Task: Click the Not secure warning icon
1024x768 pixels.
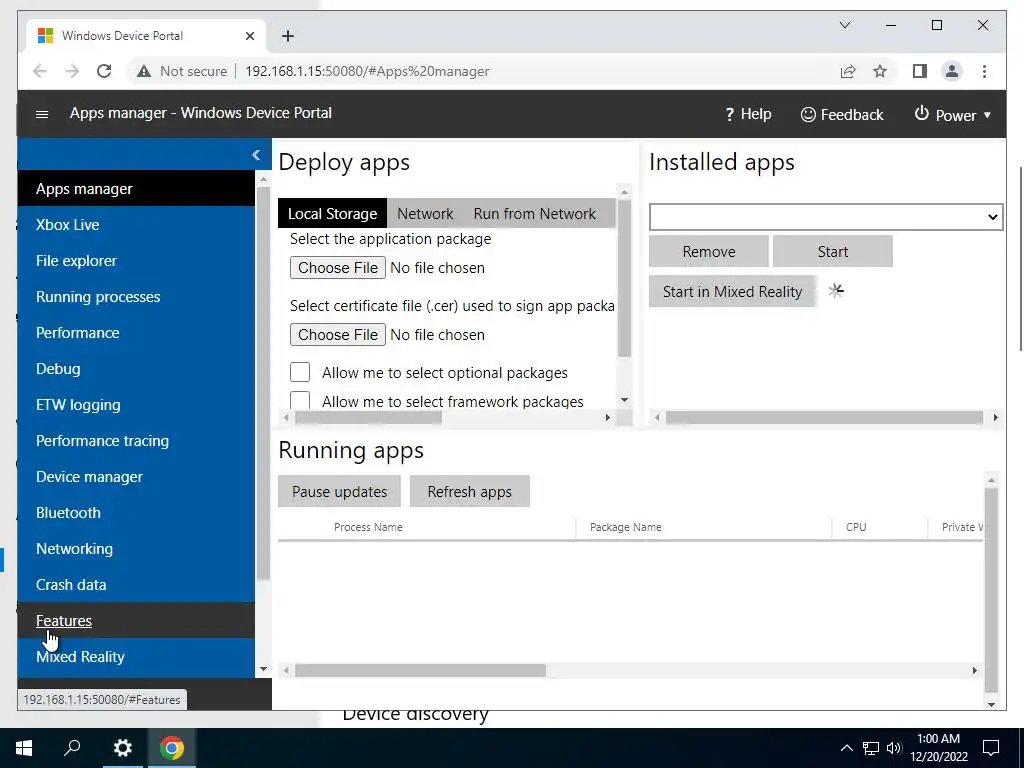Action: (144, 71)
